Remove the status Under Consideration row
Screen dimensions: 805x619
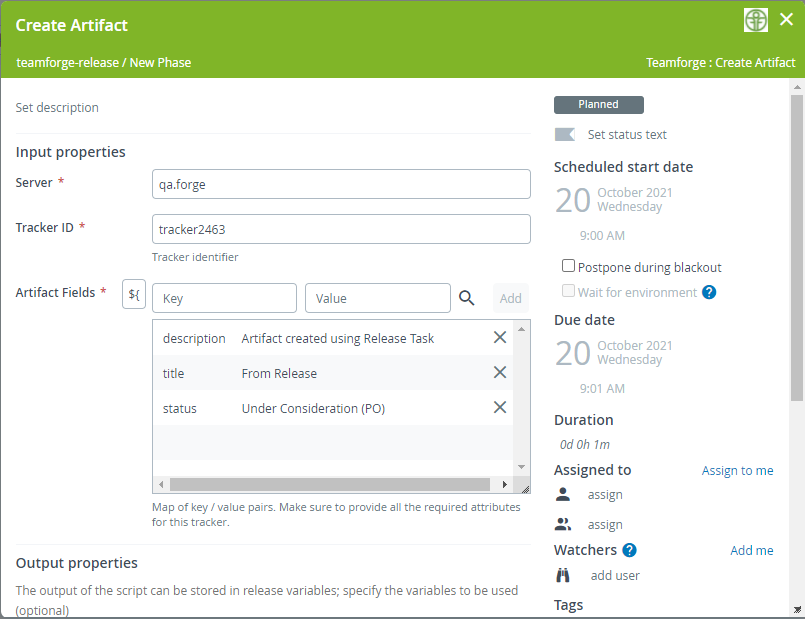pos(500,408)
